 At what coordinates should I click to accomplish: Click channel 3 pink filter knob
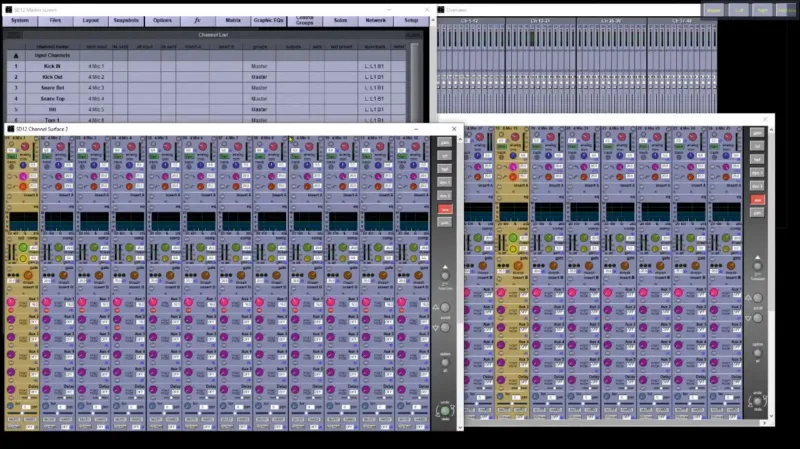pyautogui.click(x=94, y=177)
